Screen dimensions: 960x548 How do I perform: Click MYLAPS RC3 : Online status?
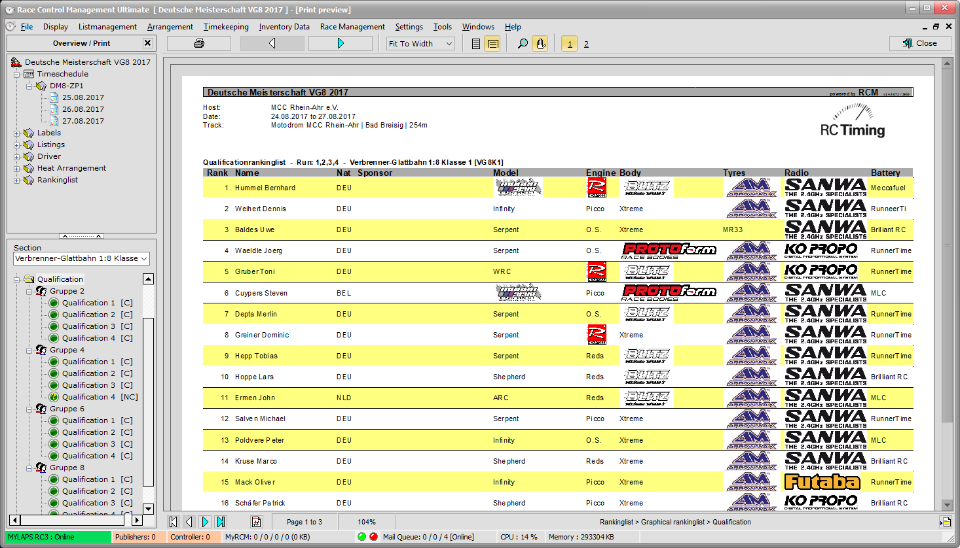(x=58, y=537)
